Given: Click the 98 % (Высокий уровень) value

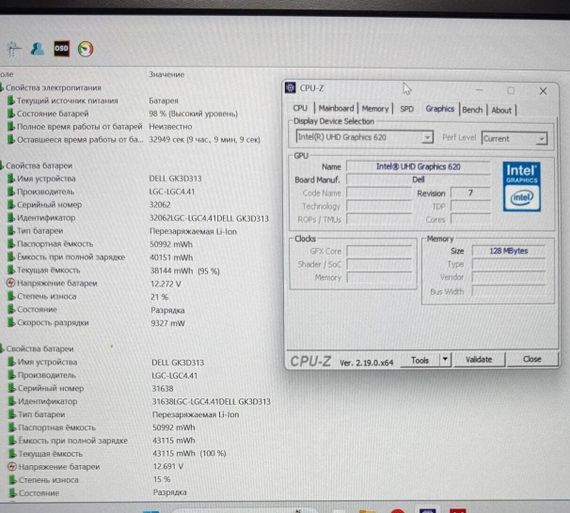Looking at the screenshot, I should 193,113.
